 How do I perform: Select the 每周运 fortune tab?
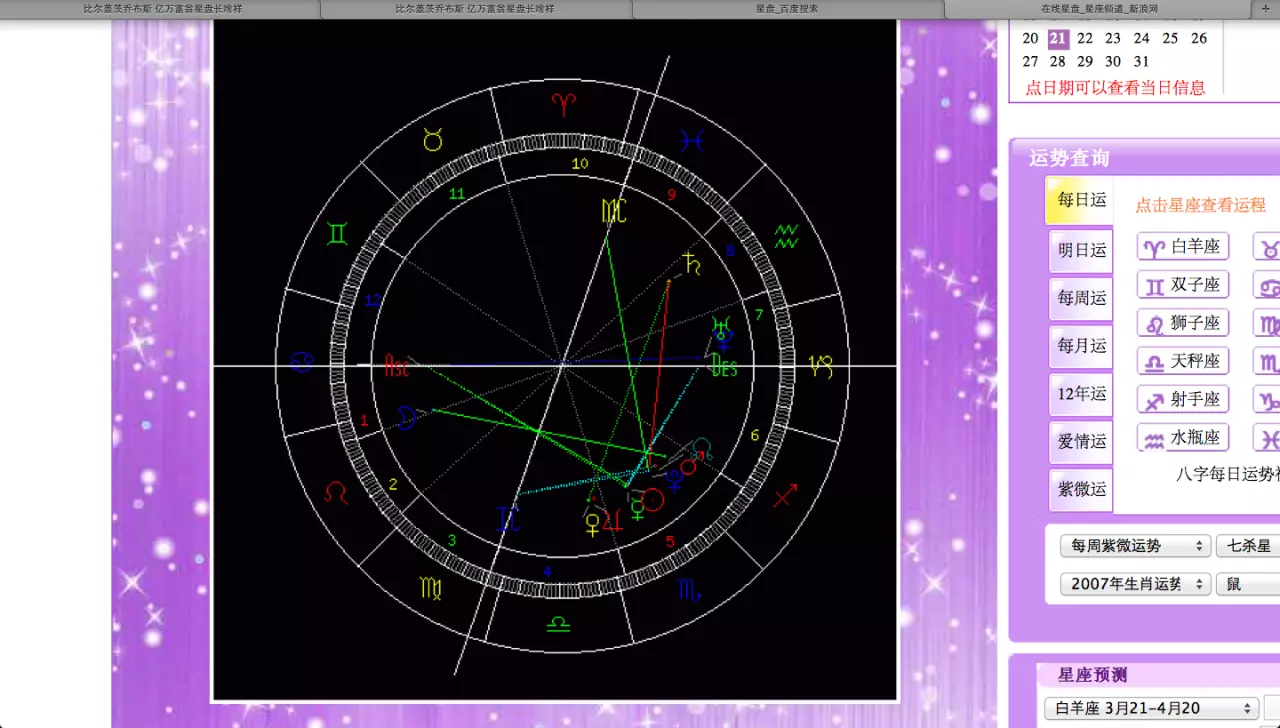click(1081, 298)
